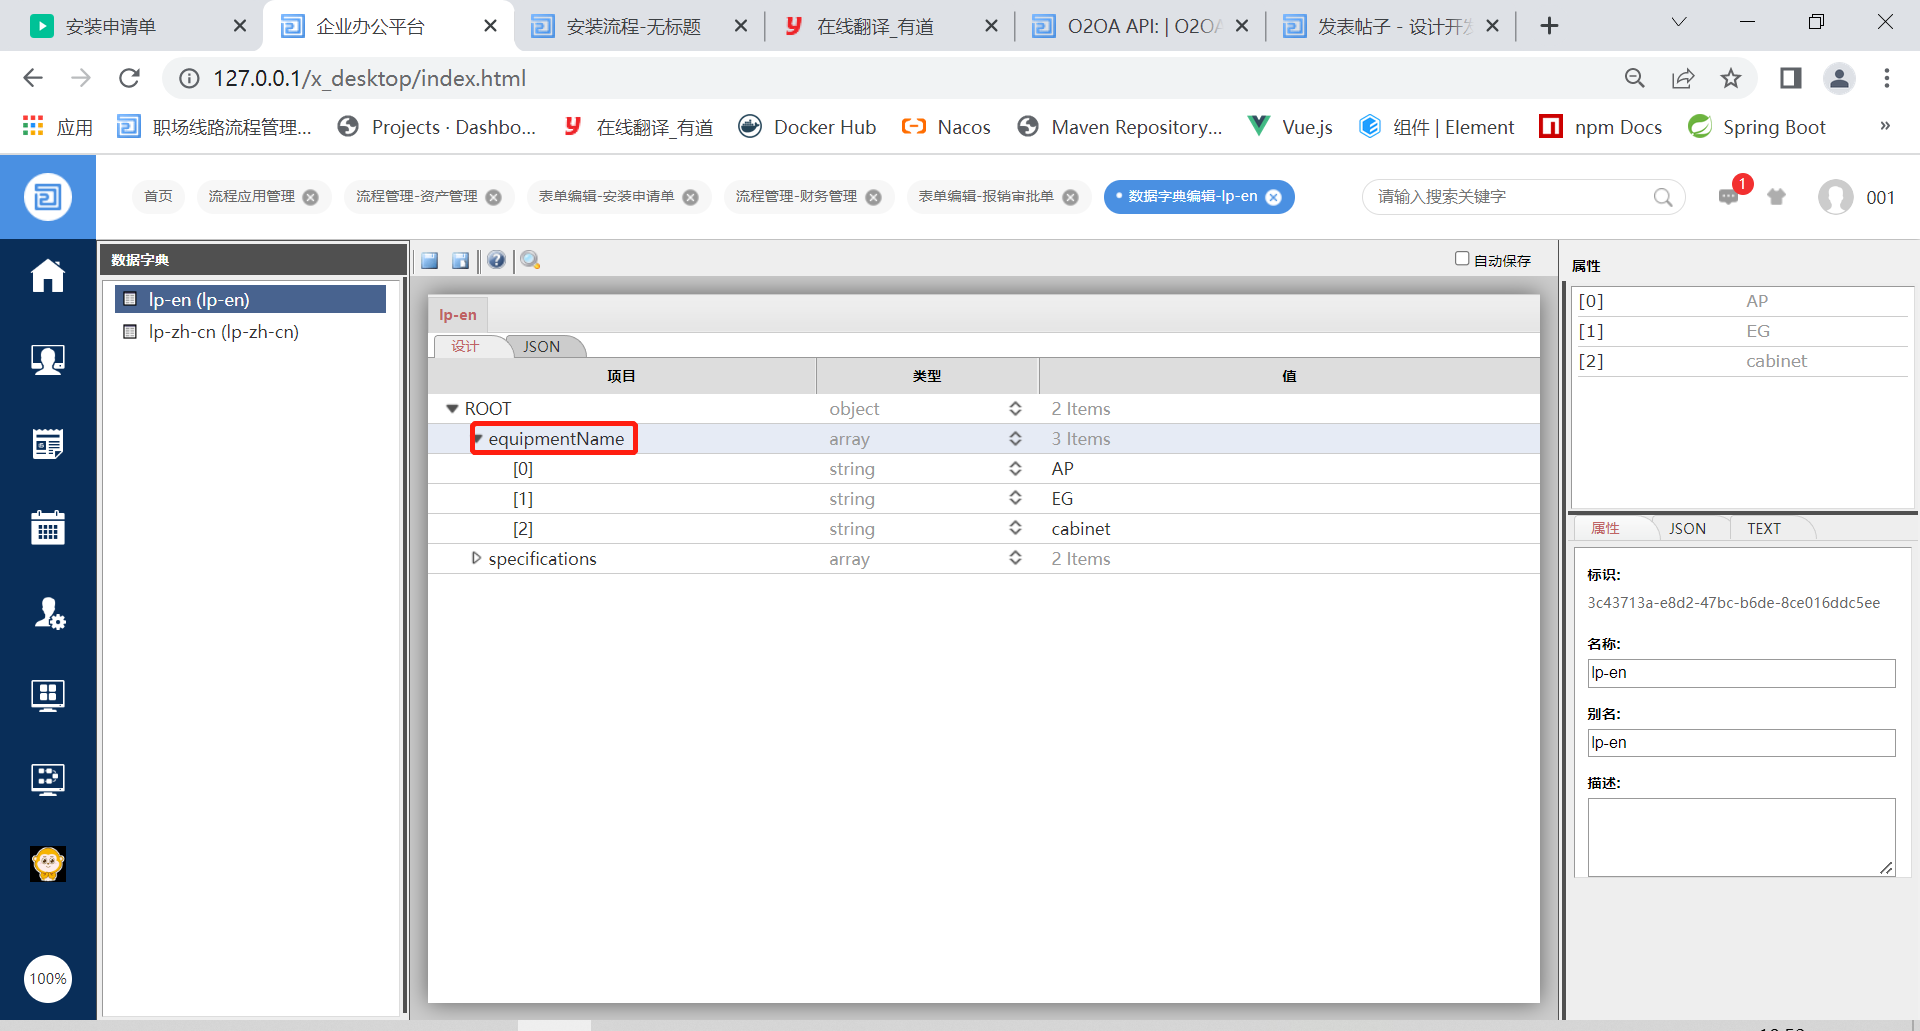Go to the 首页 page tab
1920x1031 pixels.
(x=158, y=197)
